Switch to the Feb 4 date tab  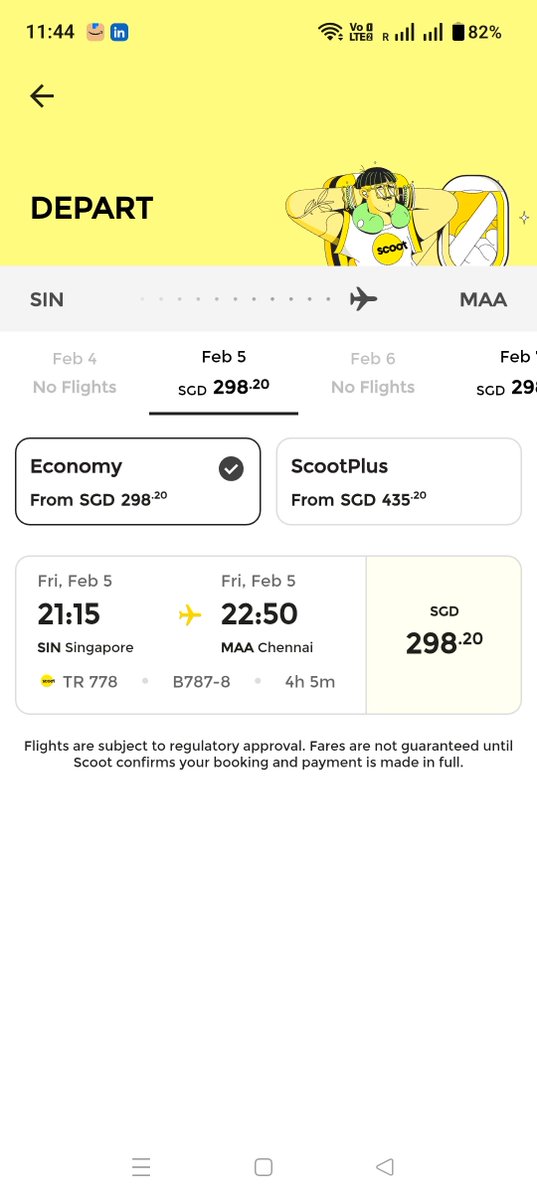coord(74,372)
